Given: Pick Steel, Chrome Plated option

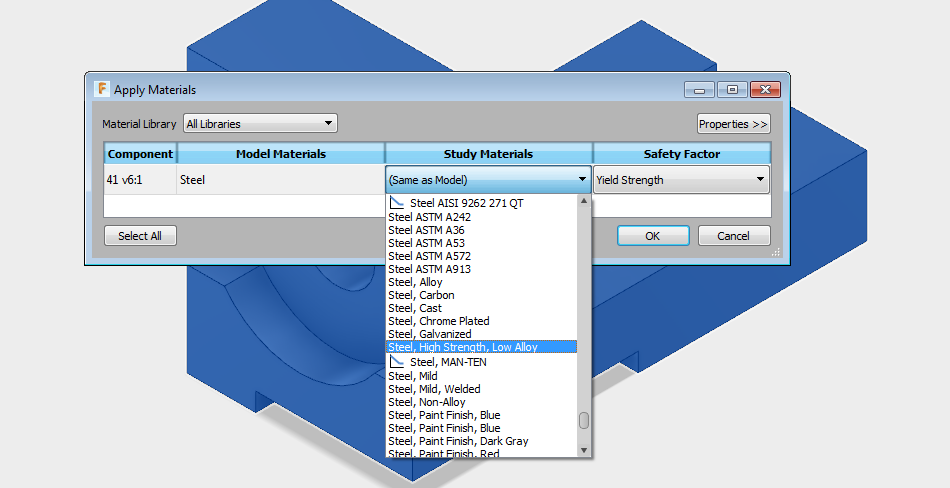Looking at the screenshot, I should pyautogui.click(x=438, y=321).
